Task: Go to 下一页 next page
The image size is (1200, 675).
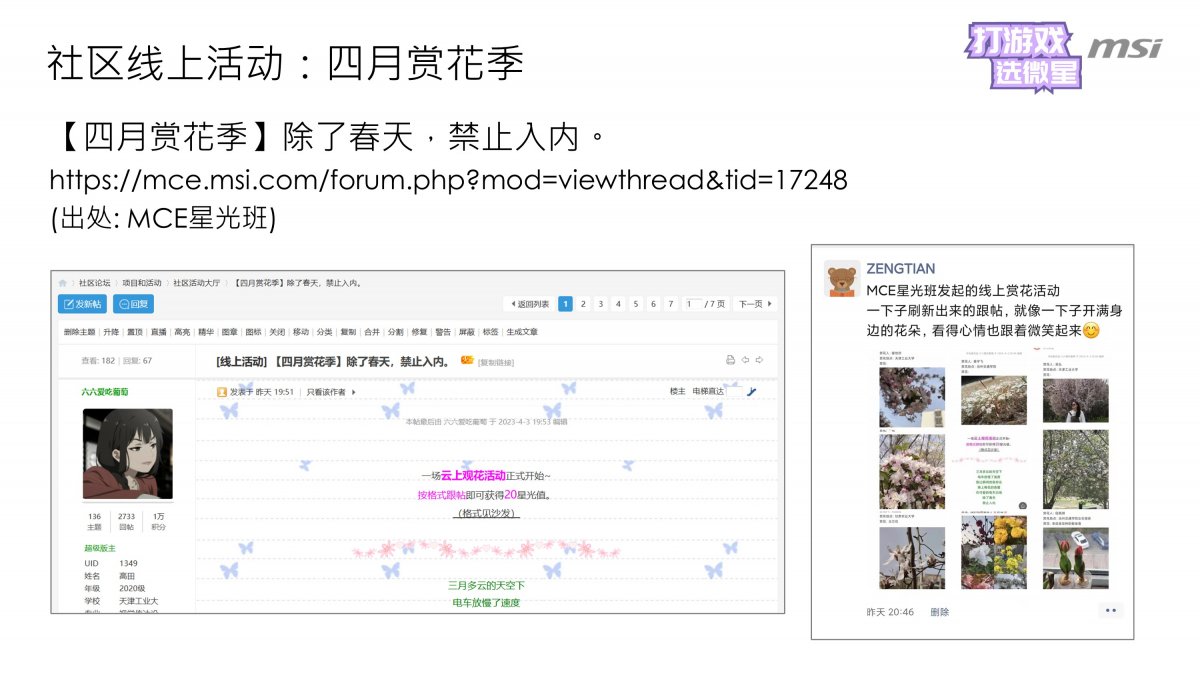Action: 755,304
